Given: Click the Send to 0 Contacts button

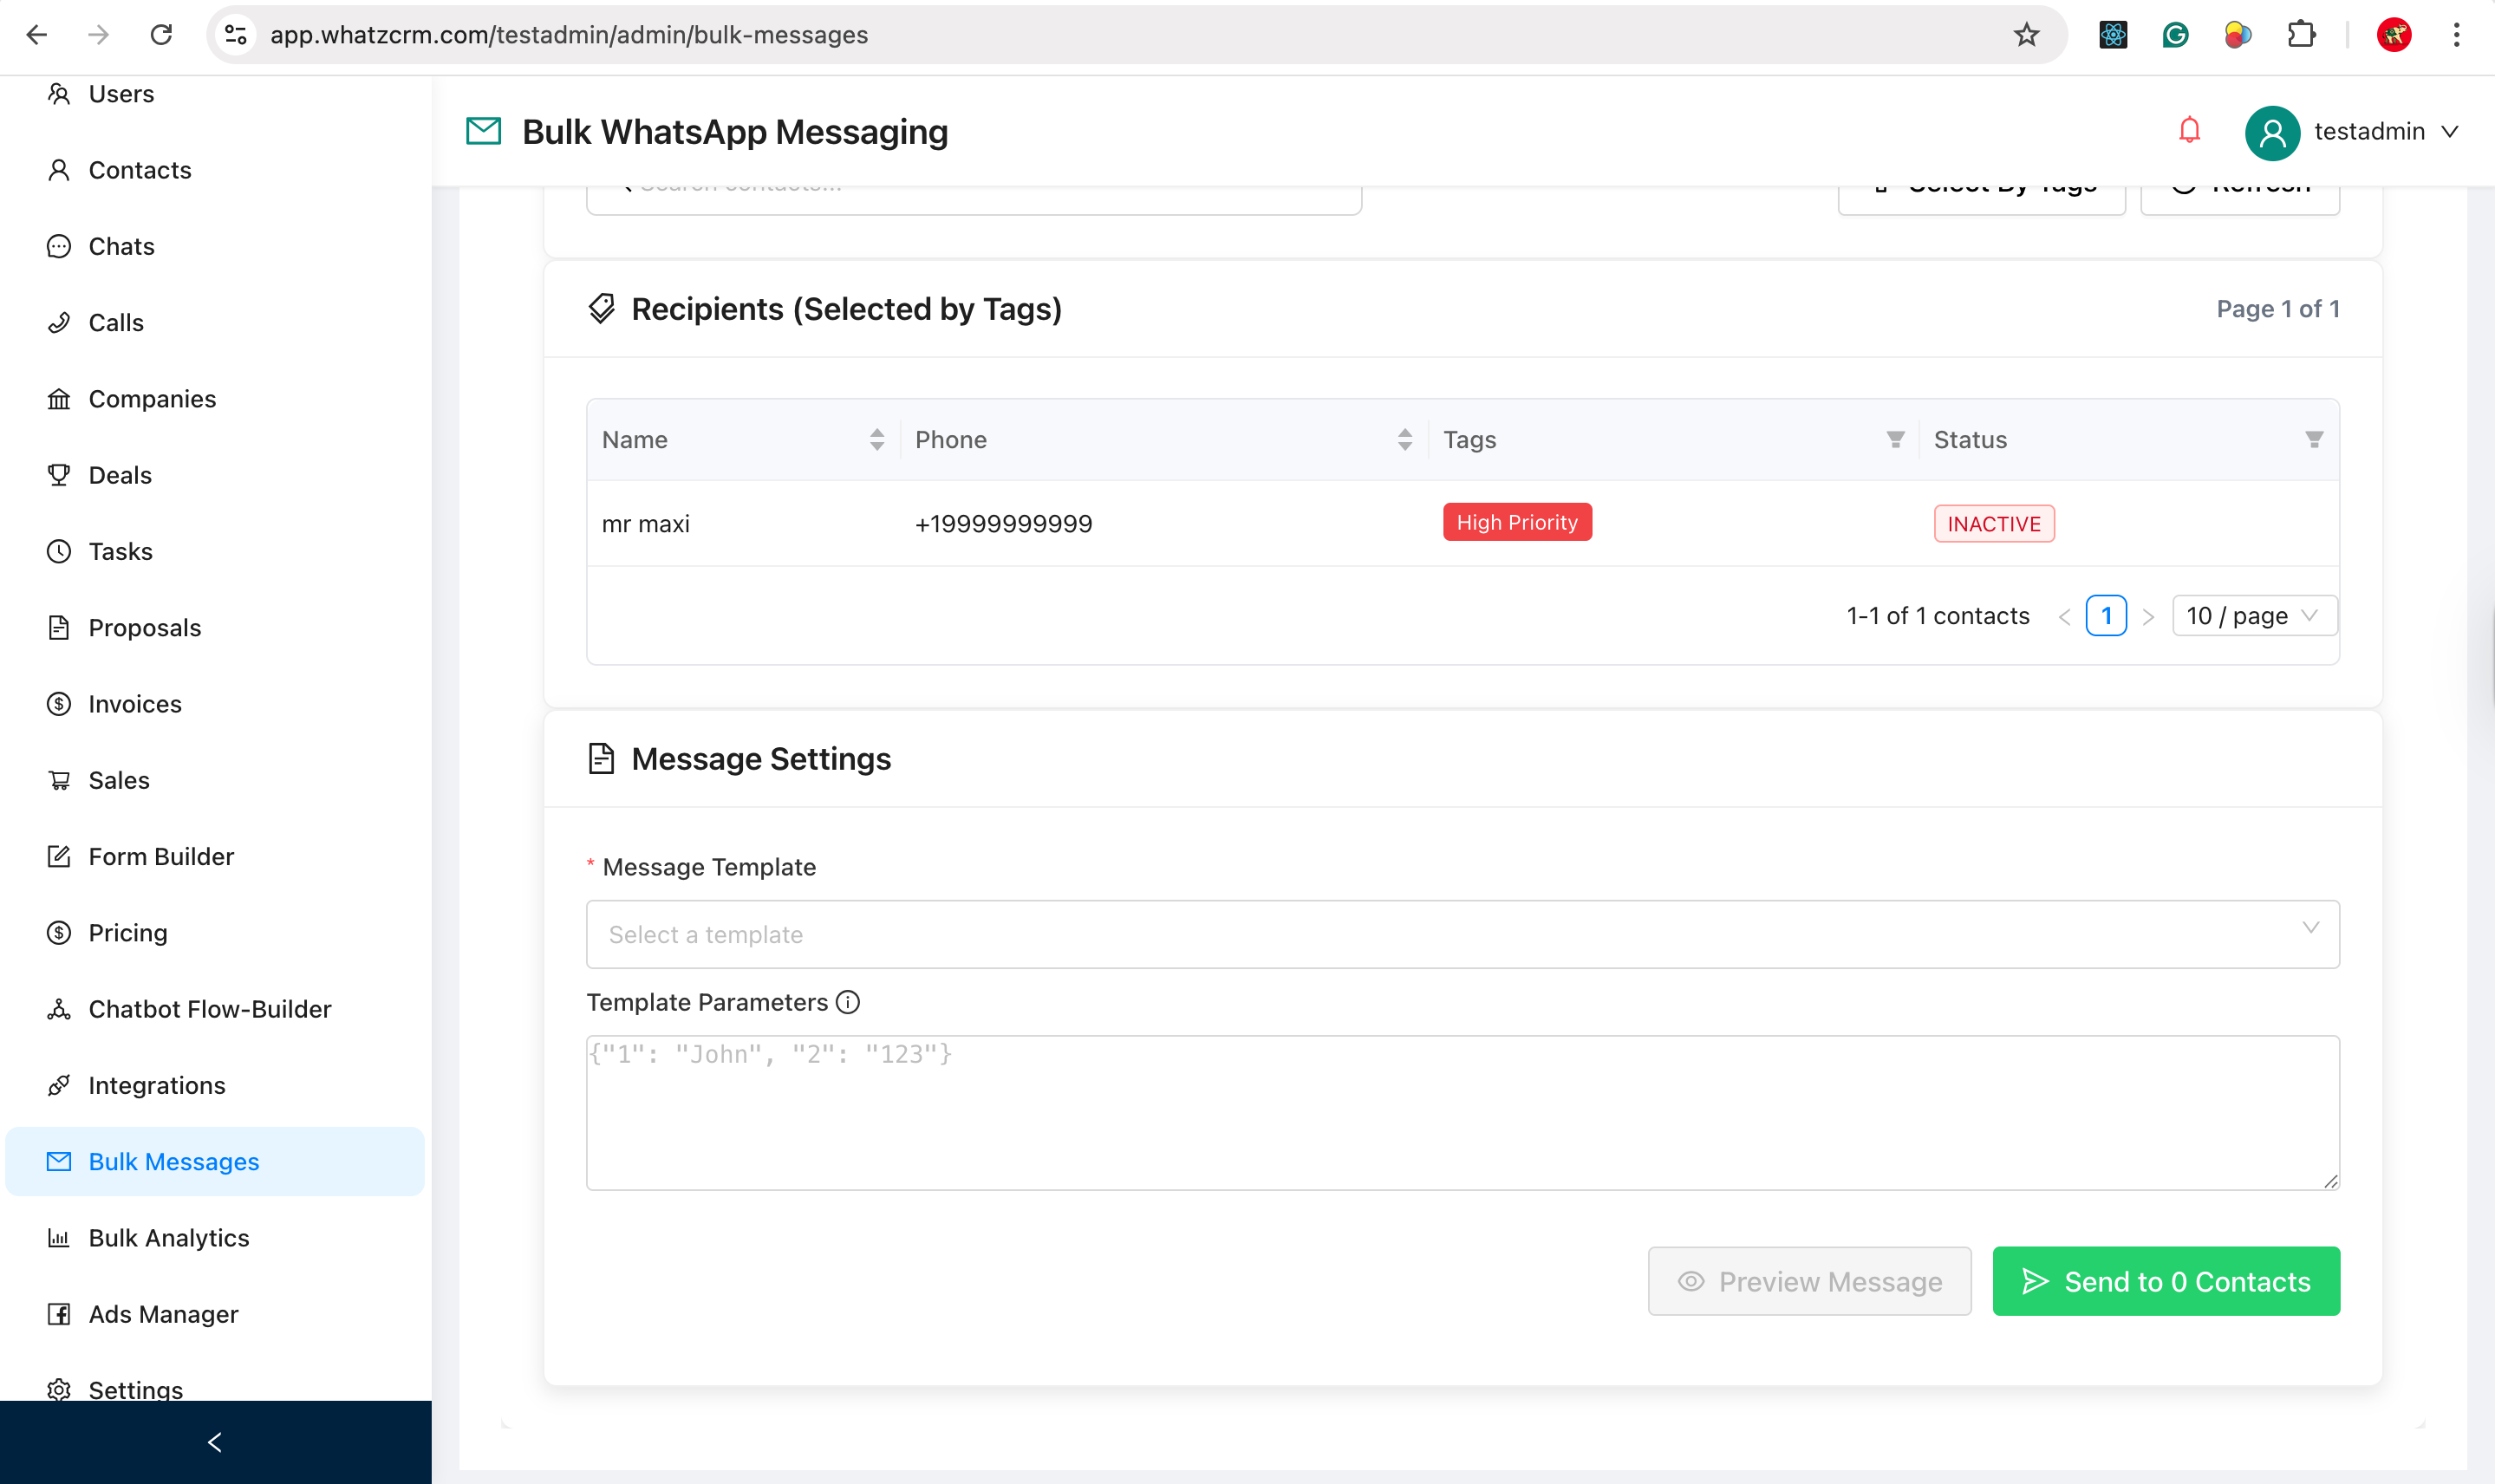Looking at the screenshot, I should 2165,1281.
